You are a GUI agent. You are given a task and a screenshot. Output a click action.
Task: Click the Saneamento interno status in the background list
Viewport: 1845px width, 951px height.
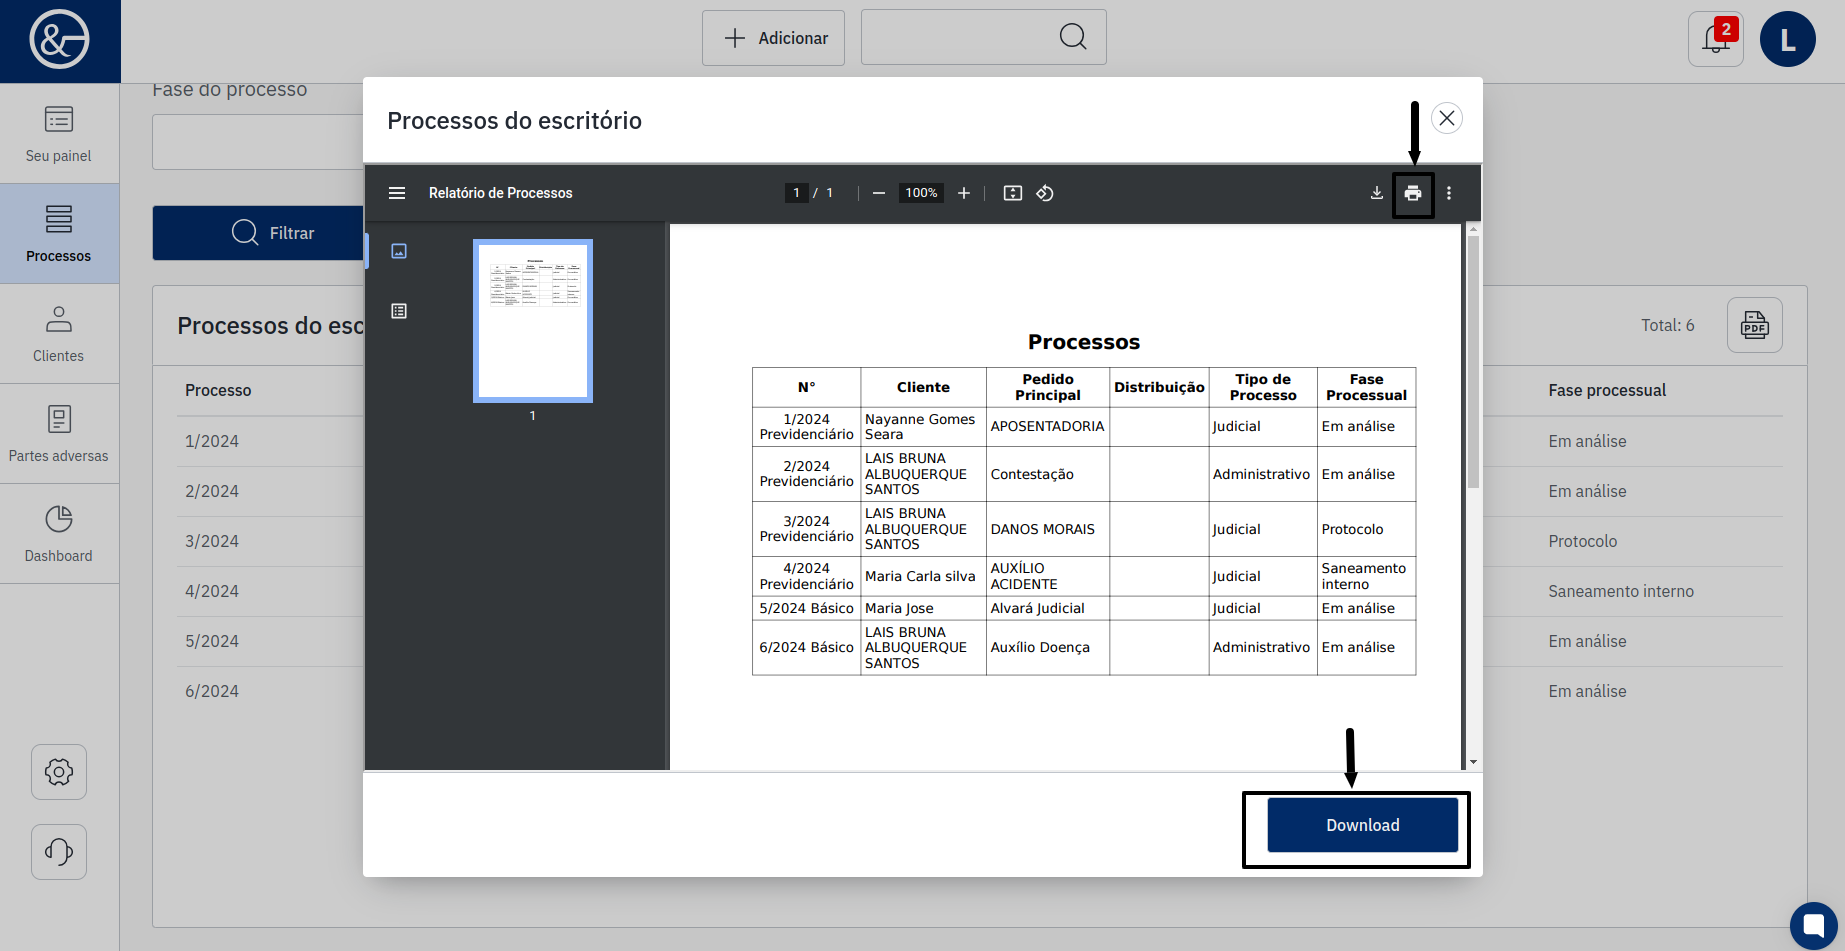1621,591
